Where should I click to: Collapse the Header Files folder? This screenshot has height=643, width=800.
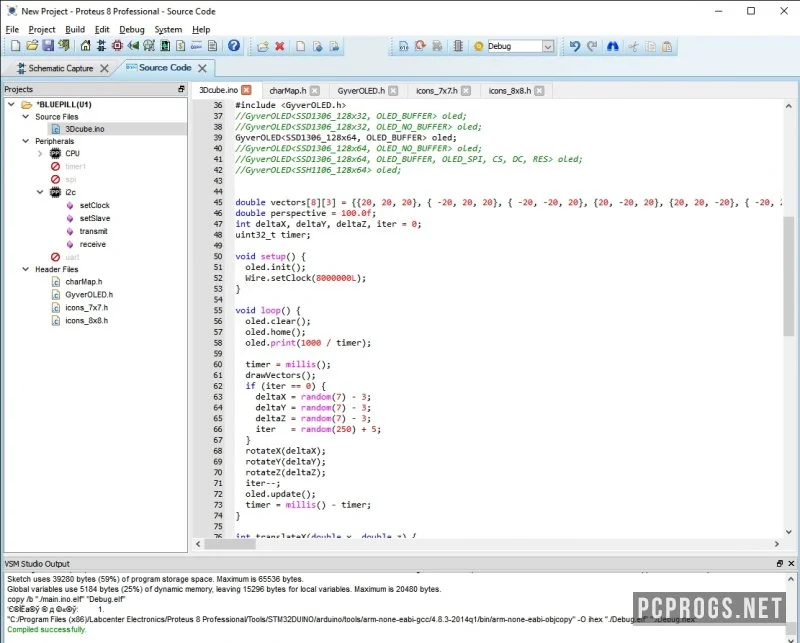(26, 269)
